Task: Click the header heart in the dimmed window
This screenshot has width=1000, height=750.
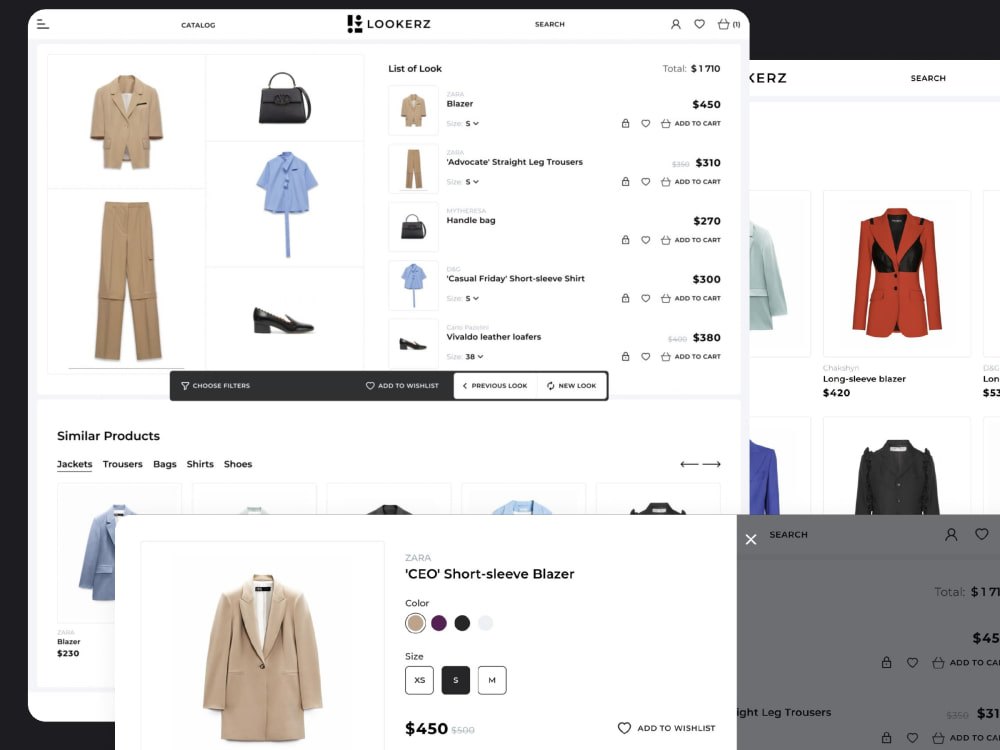Action: (982, 534)
